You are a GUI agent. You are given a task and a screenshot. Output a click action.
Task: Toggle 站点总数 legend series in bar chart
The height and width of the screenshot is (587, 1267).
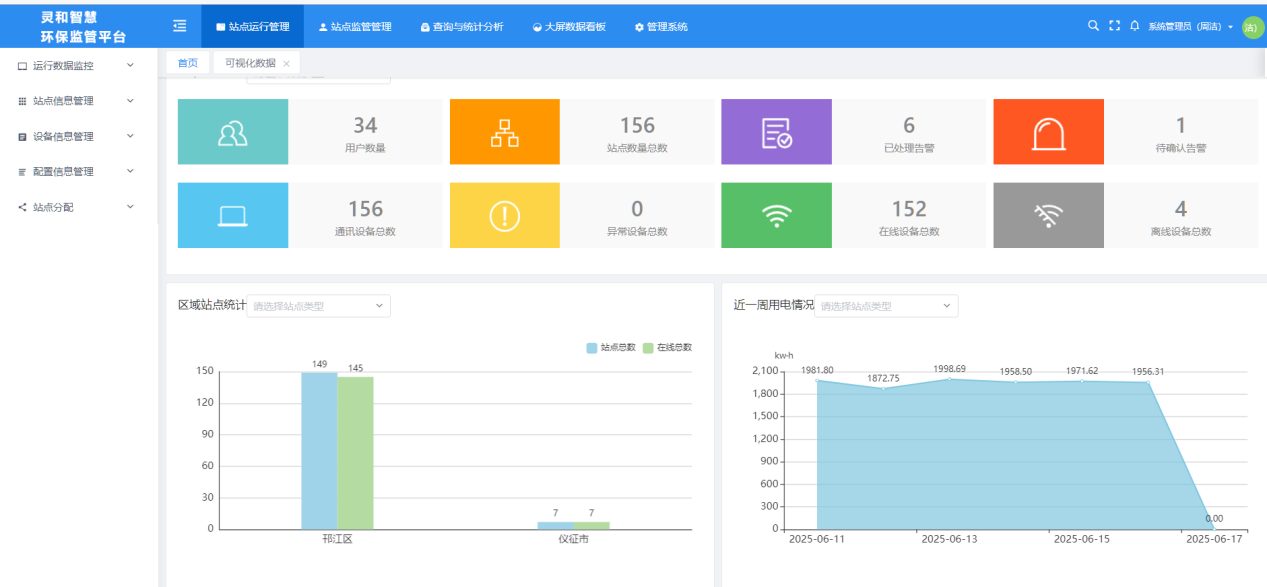point(611,347)
